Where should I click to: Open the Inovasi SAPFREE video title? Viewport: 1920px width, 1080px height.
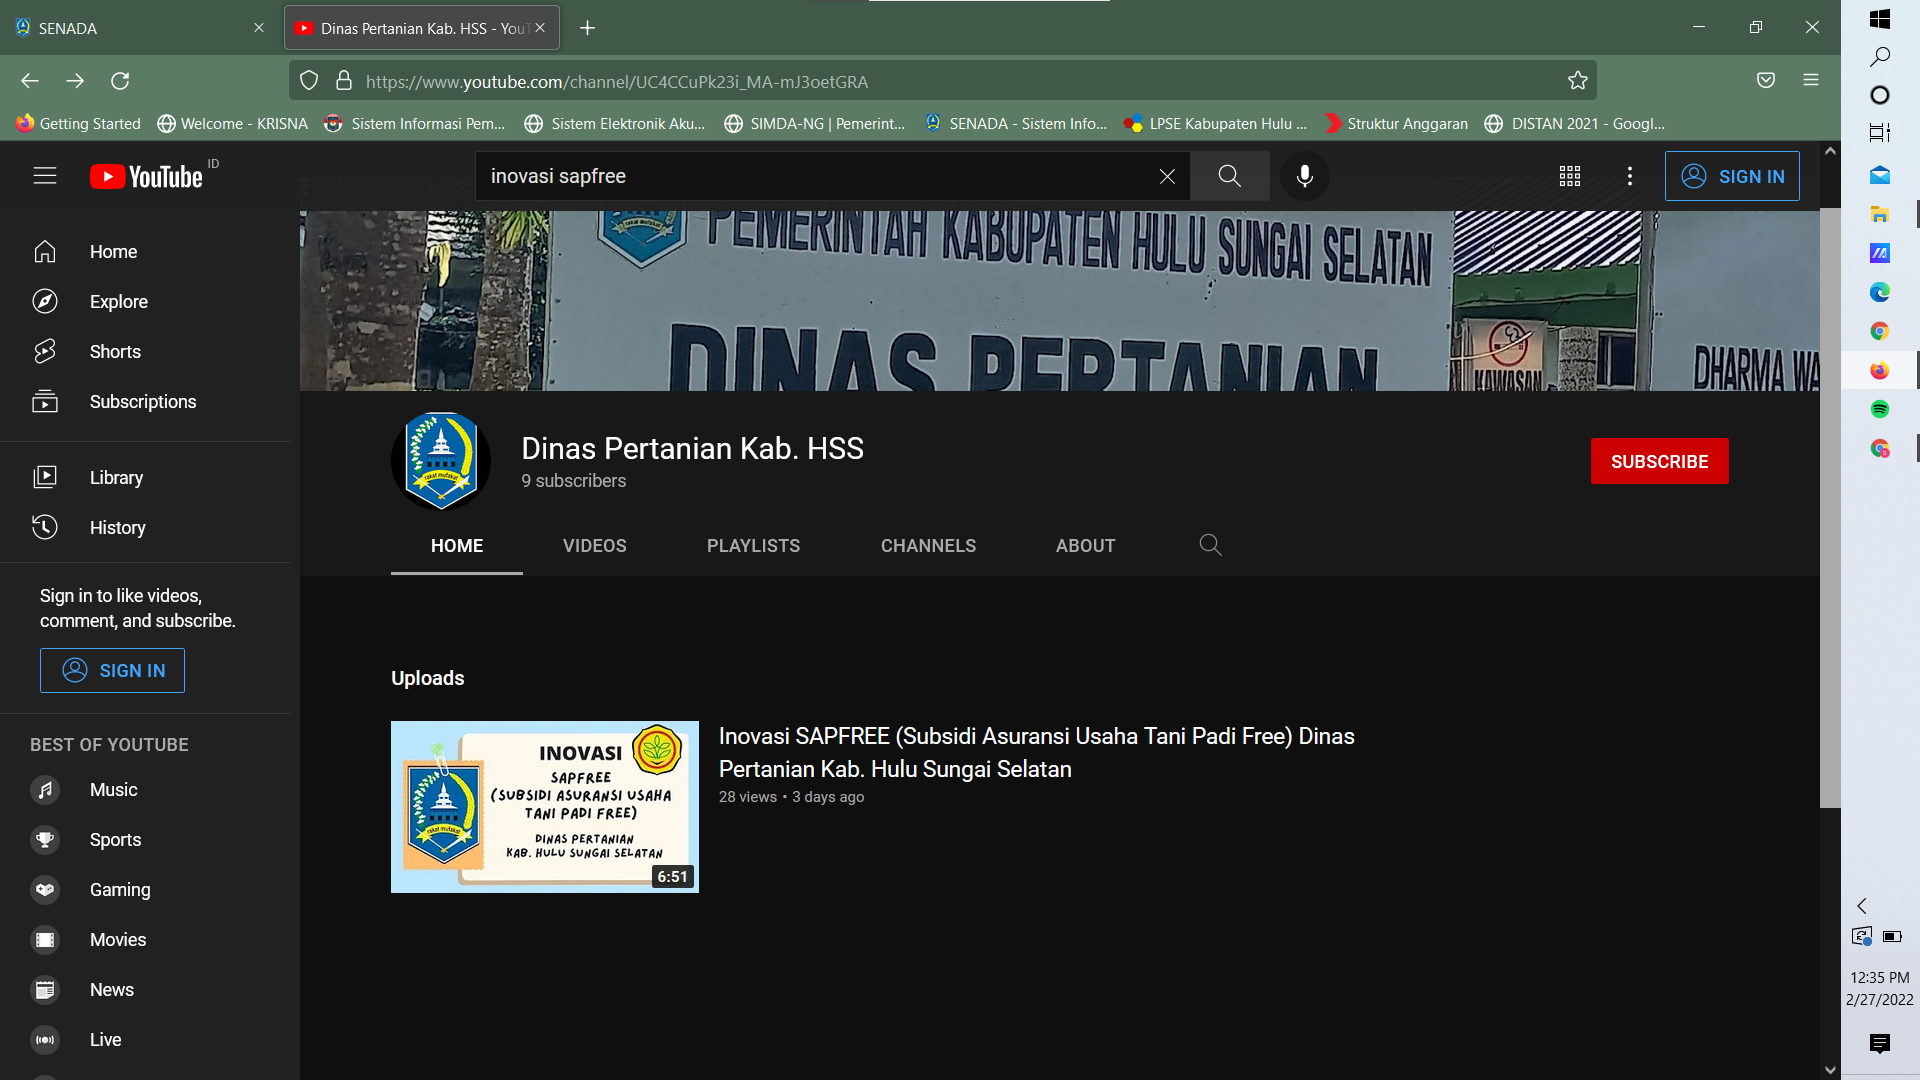(x=1036, y=753)
